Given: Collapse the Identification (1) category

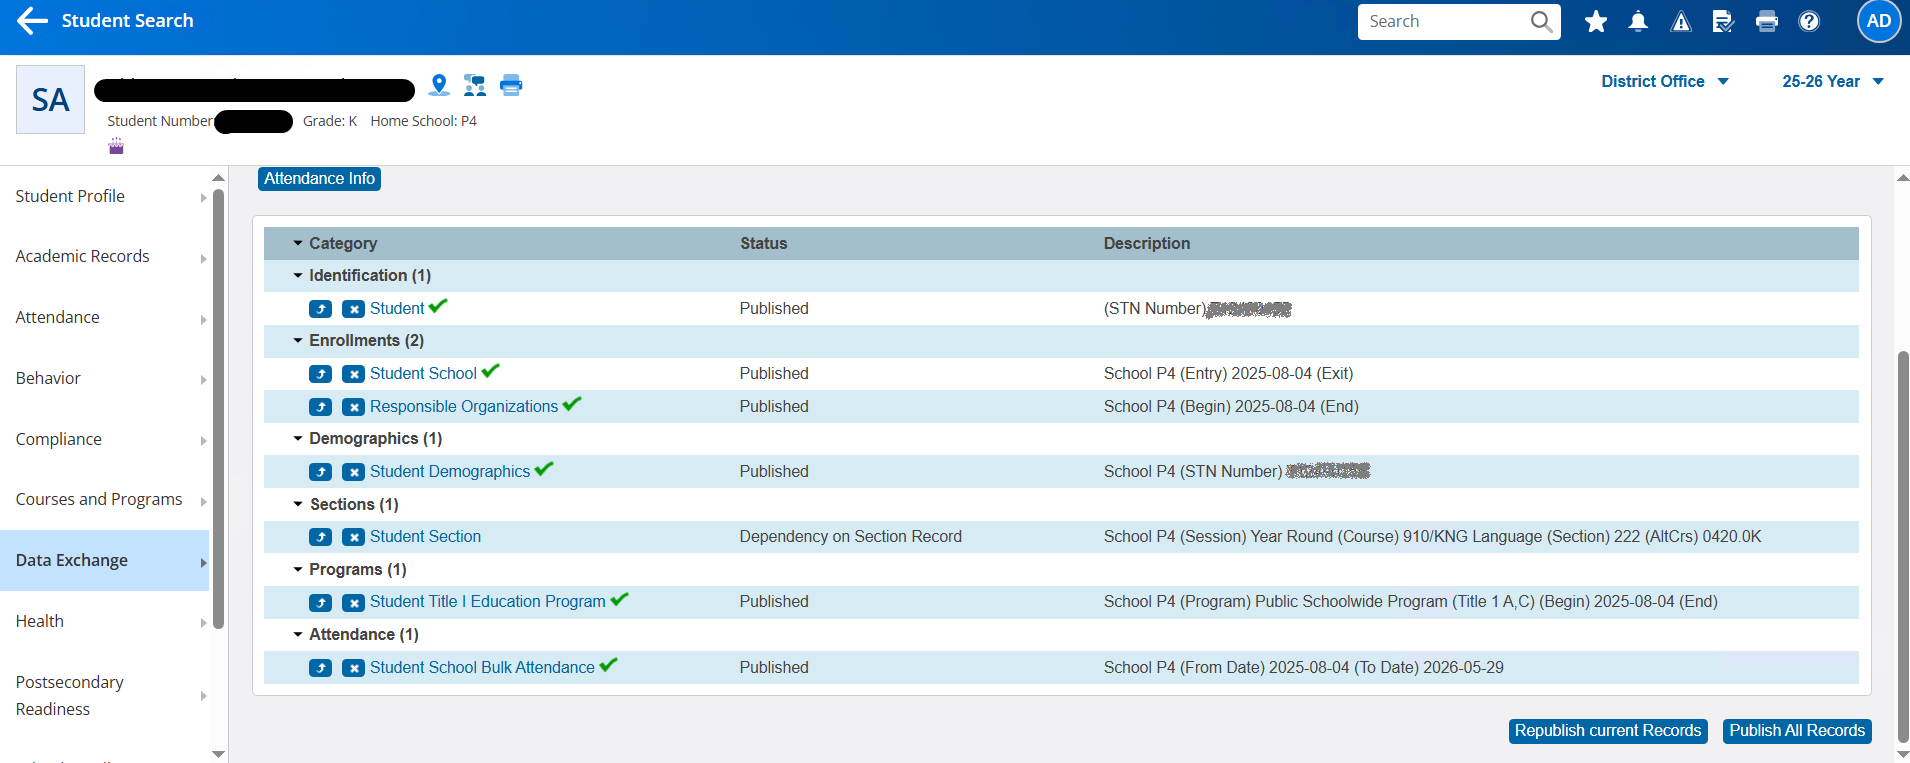Looking at the screenshot, I should click(x=298, y=276).
